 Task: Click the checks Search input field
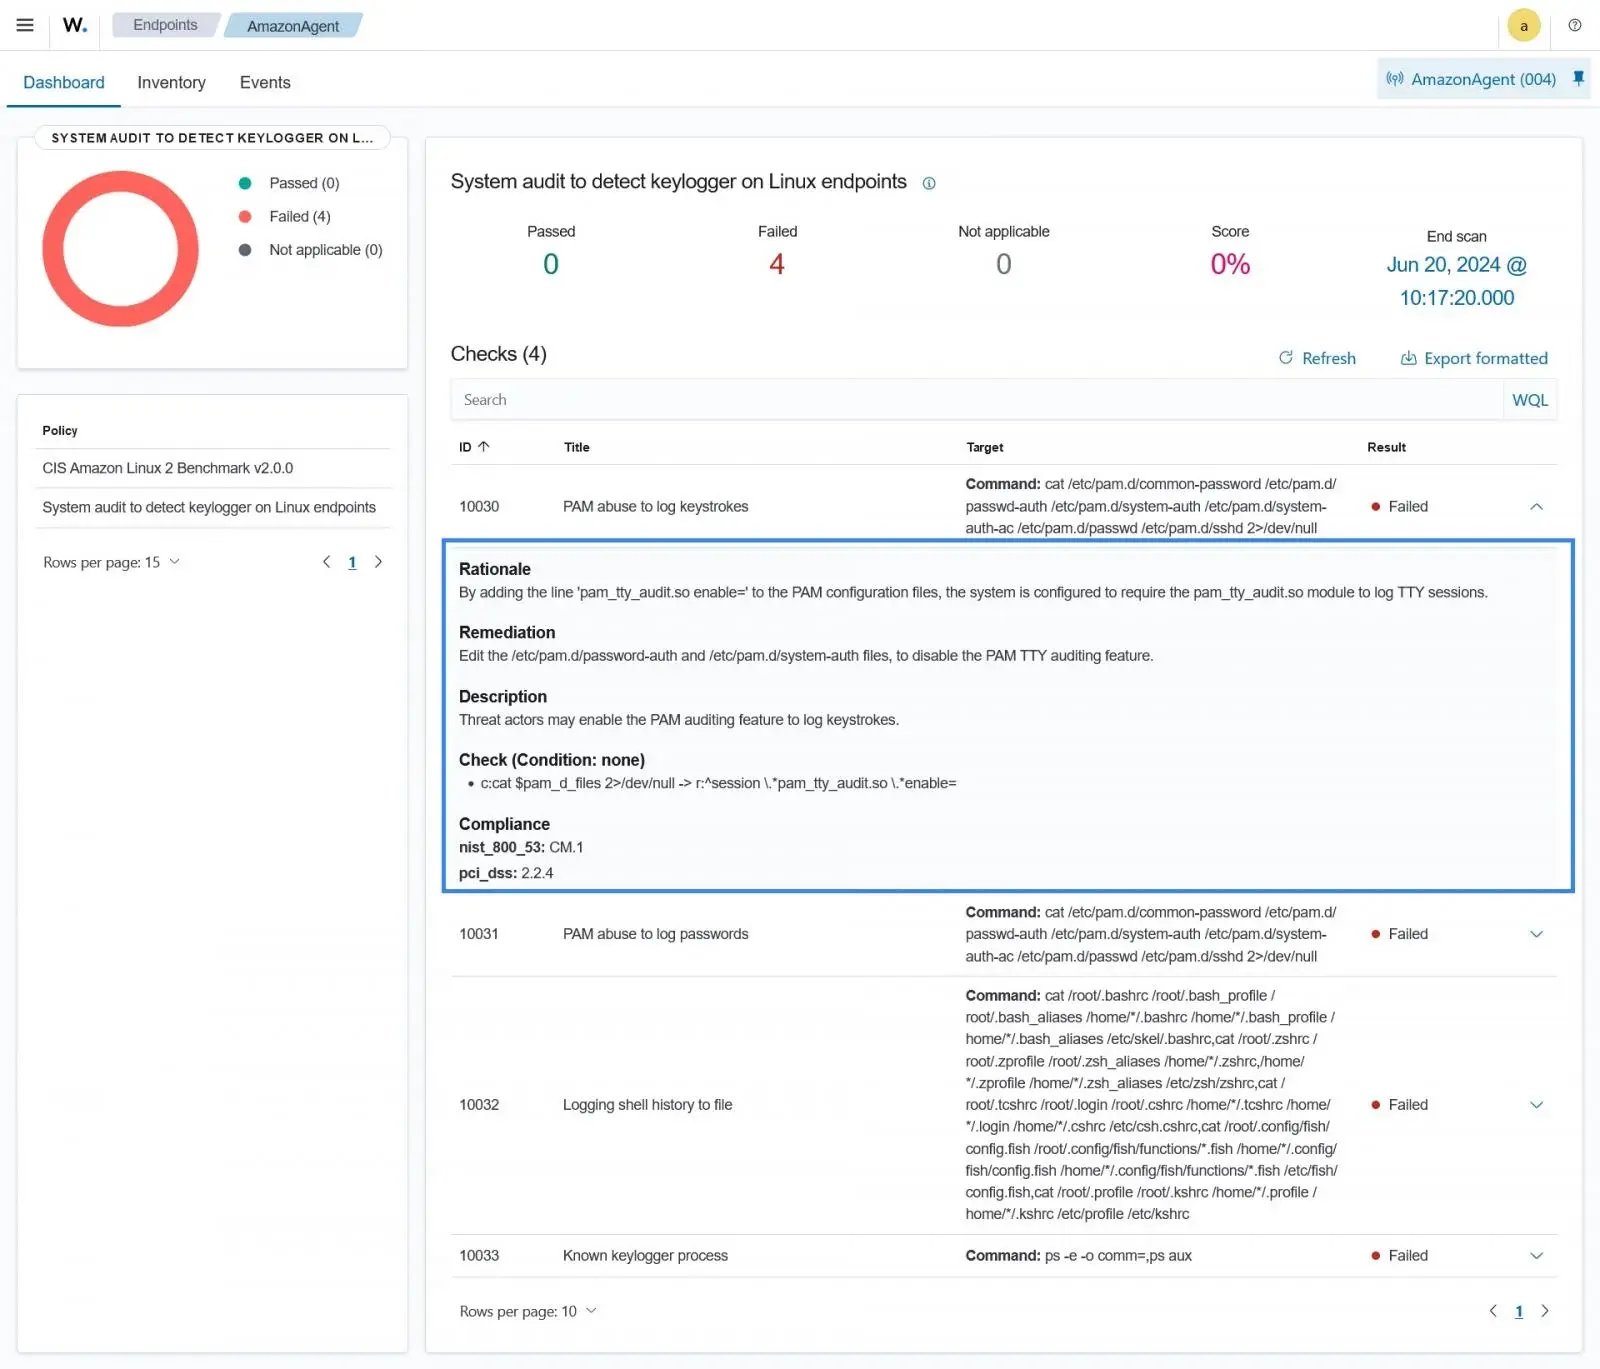point(975,400)
